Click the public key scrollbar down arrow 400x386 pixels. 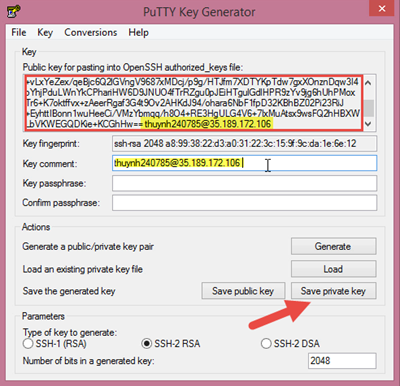pyautogui.click(x=368, y=124)
